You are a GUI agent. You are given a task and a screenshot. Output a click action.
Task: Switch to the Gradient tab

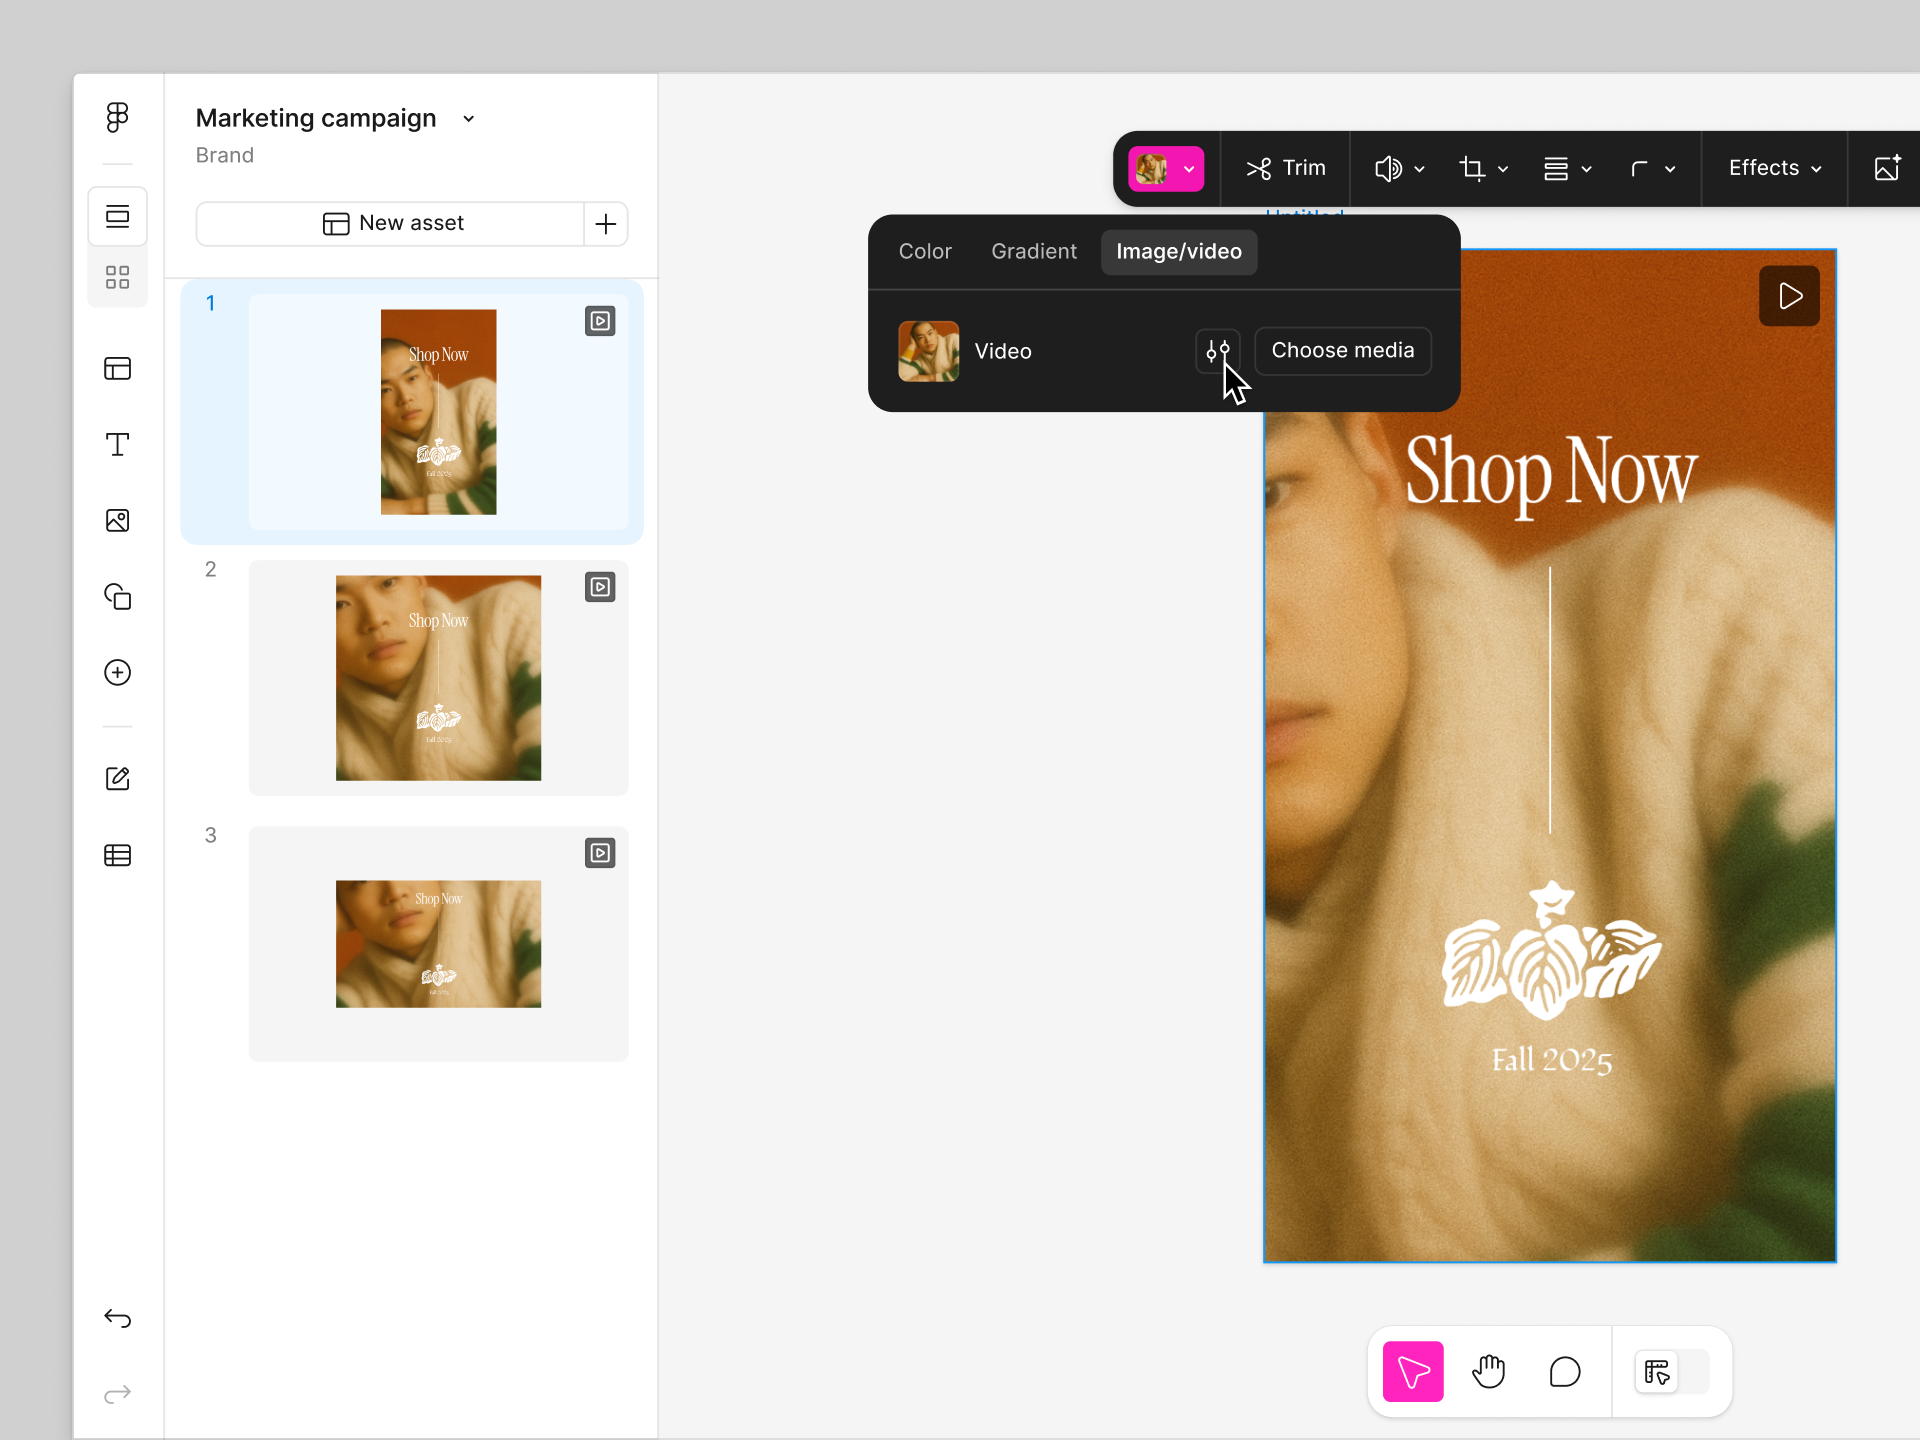point(1034,251)
